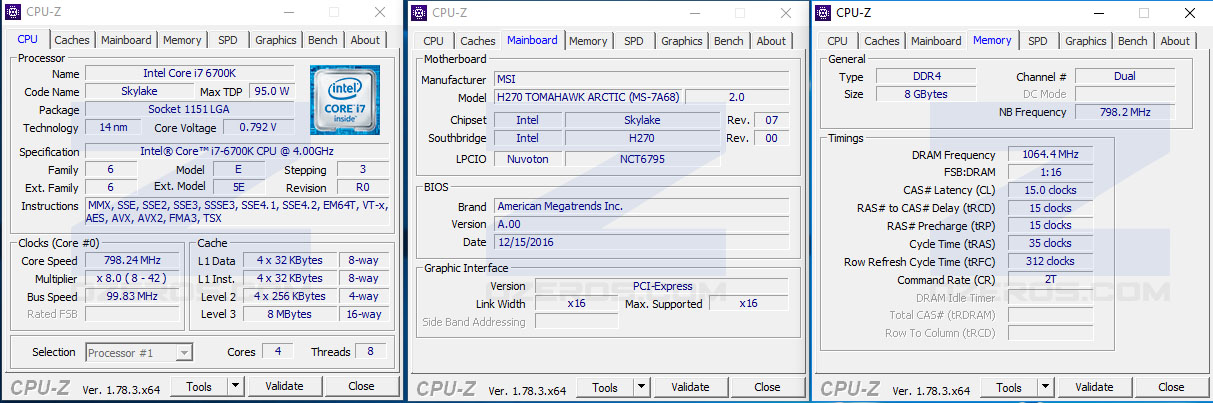Click Close button in Mainboard window
The image size is (1213, 403).
click(767, 387)
